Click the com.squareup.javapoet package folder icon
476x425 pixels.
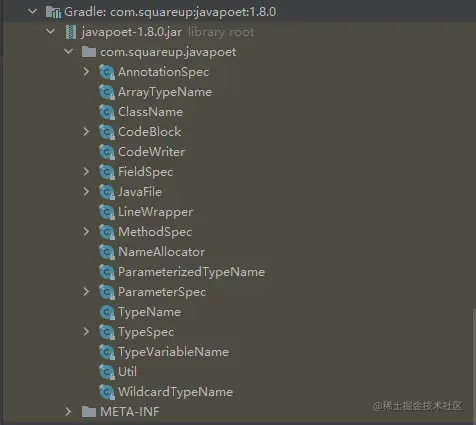89,52
